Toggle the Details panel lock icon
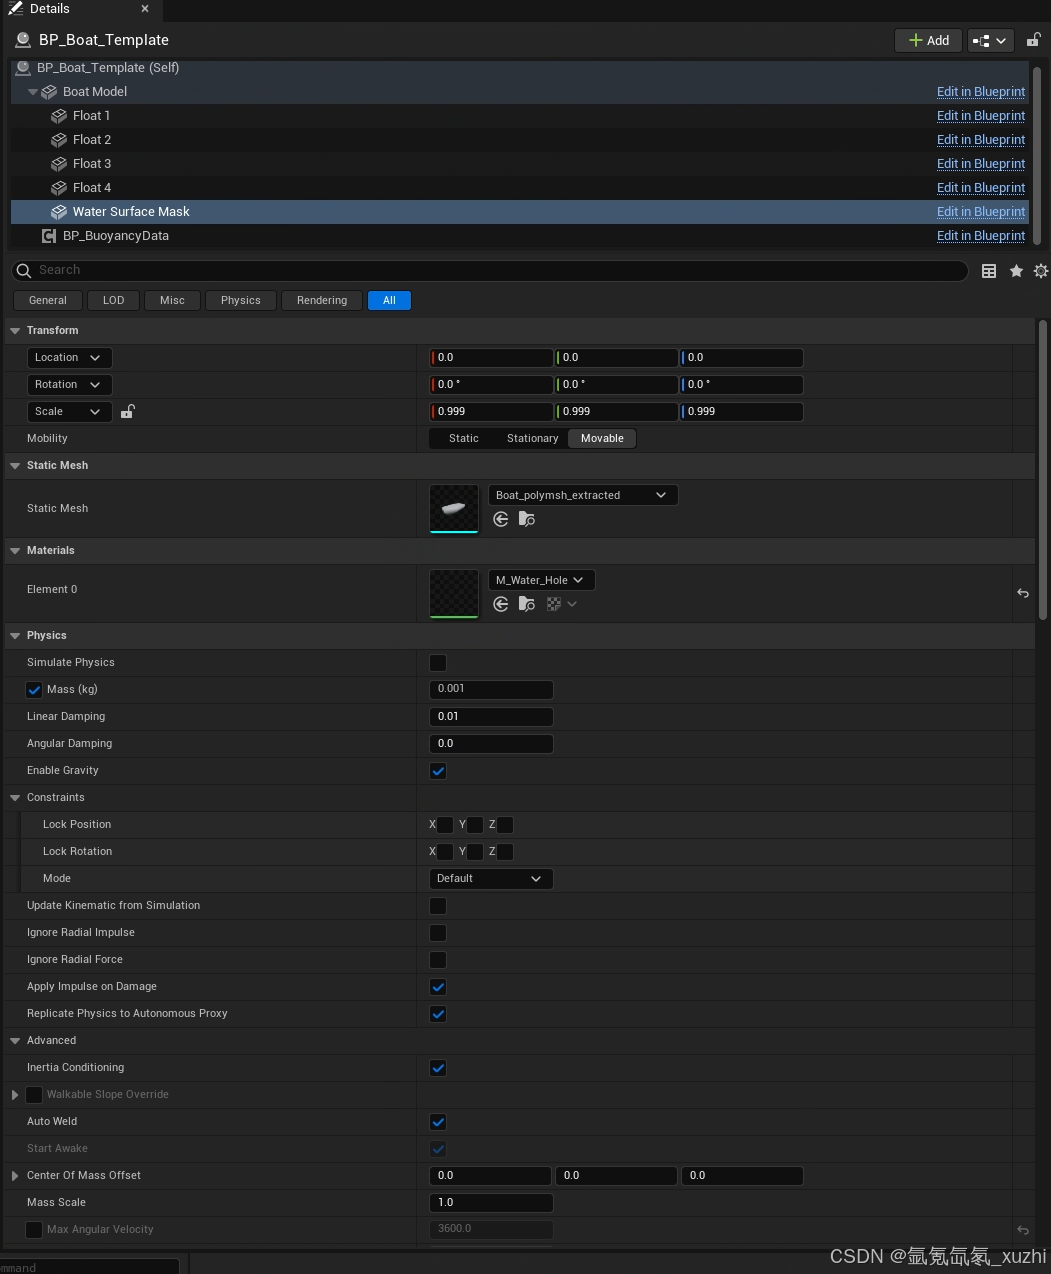The width and height of the screenshot is (1051, 1274). (1034, 40)
